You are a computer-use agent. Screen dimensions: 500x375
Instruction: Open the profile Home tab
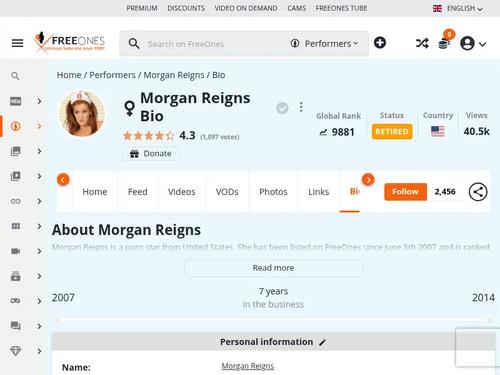click(95, 192)
